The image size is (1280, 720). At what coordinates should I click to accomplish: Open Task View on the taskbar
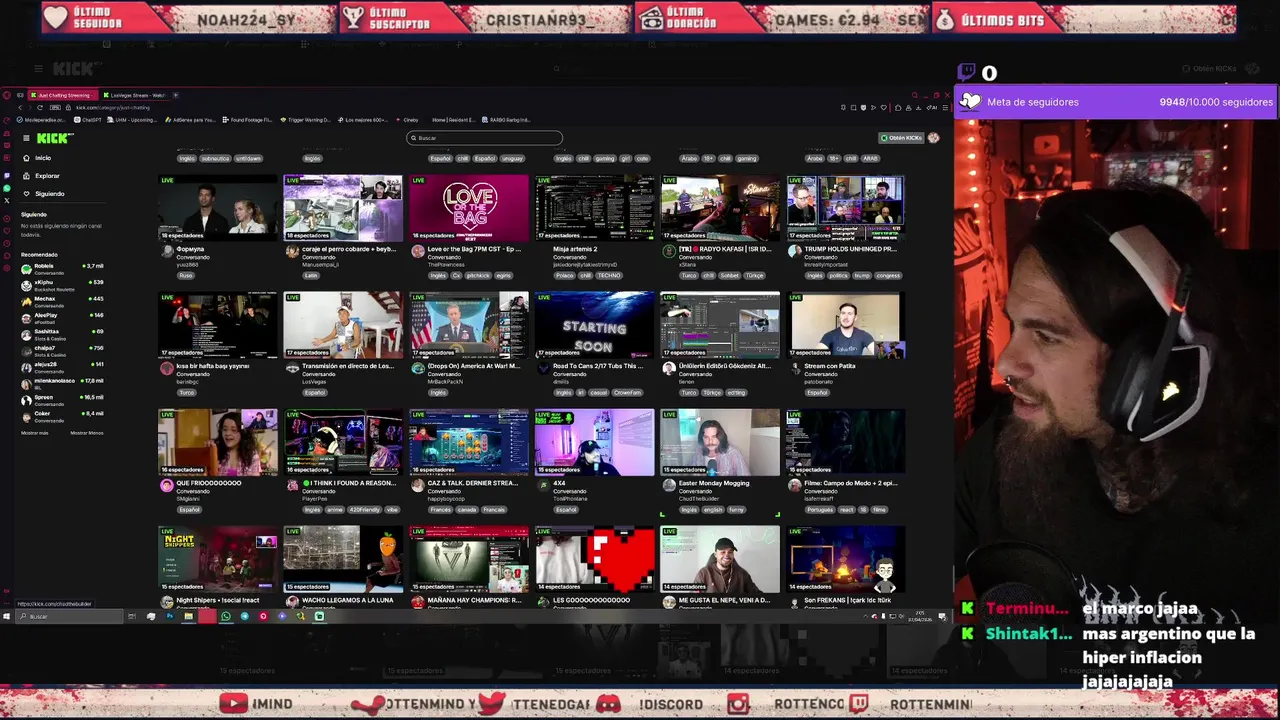132,616
